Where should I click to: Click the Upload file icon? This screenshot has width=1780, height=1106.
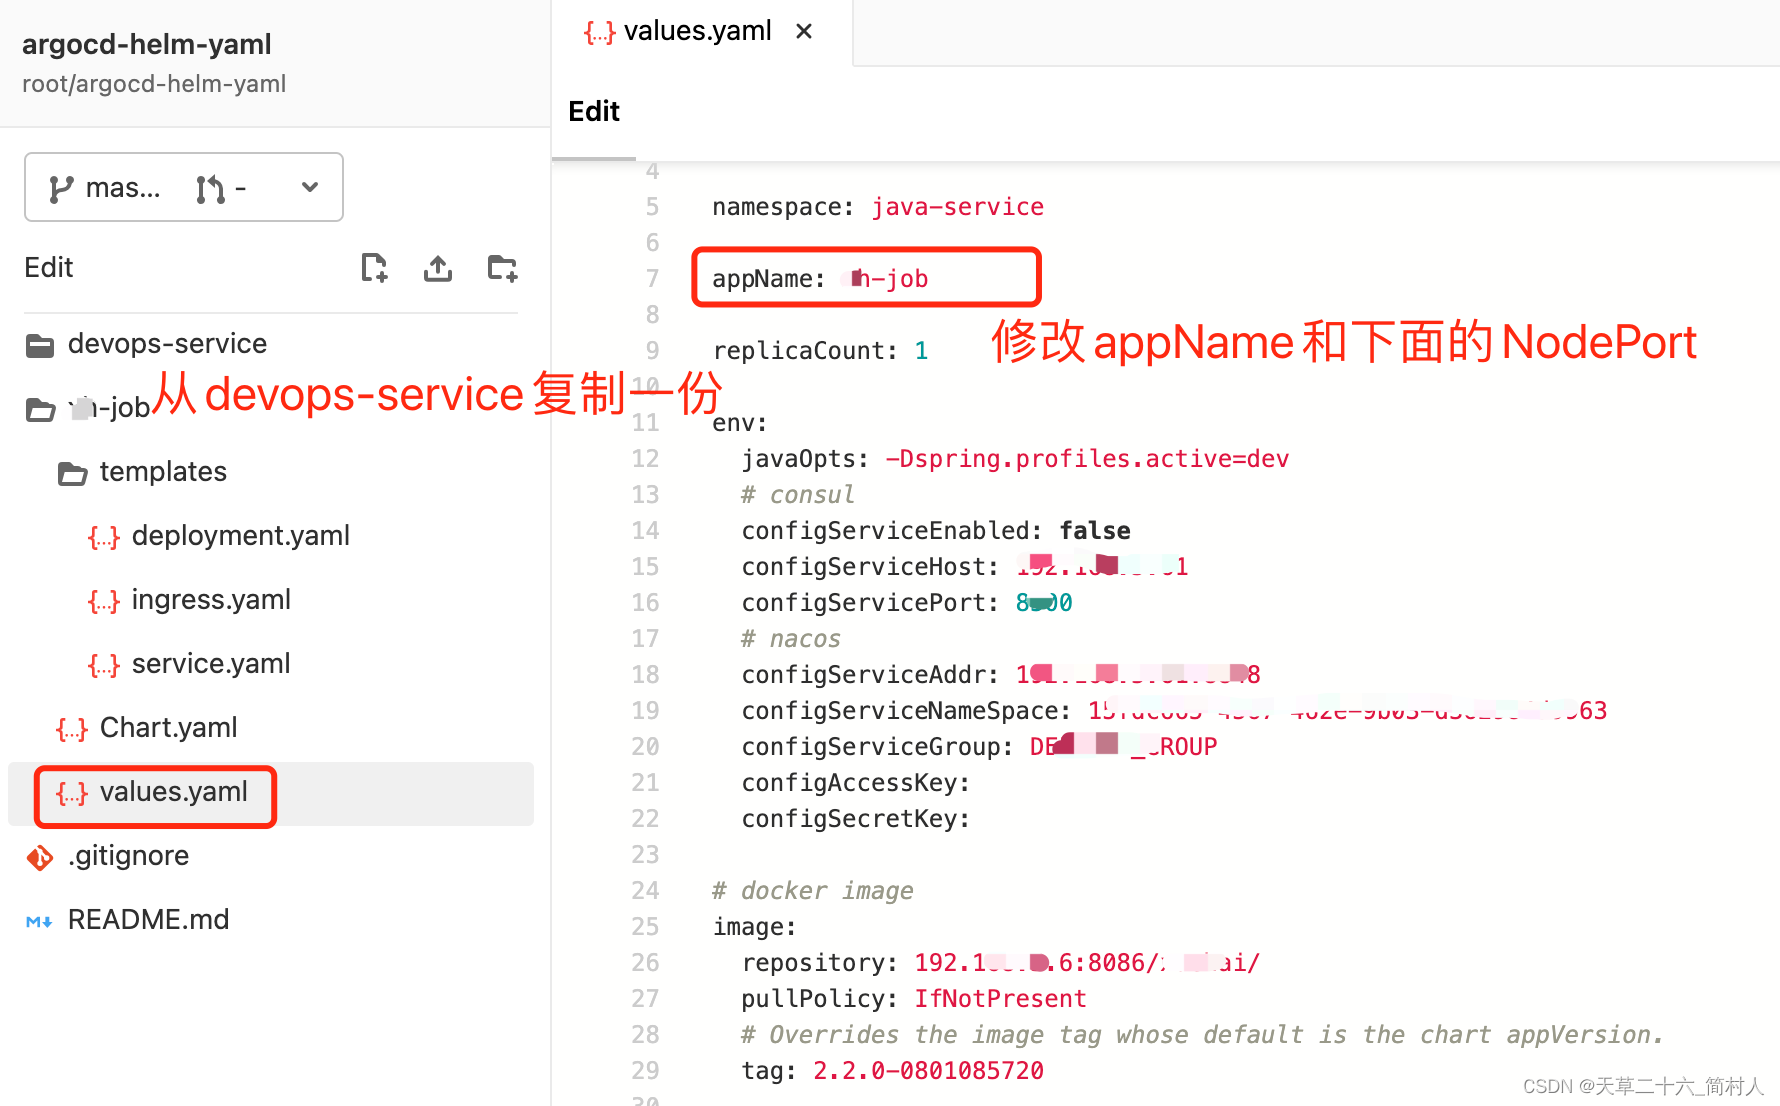[438, 268]
